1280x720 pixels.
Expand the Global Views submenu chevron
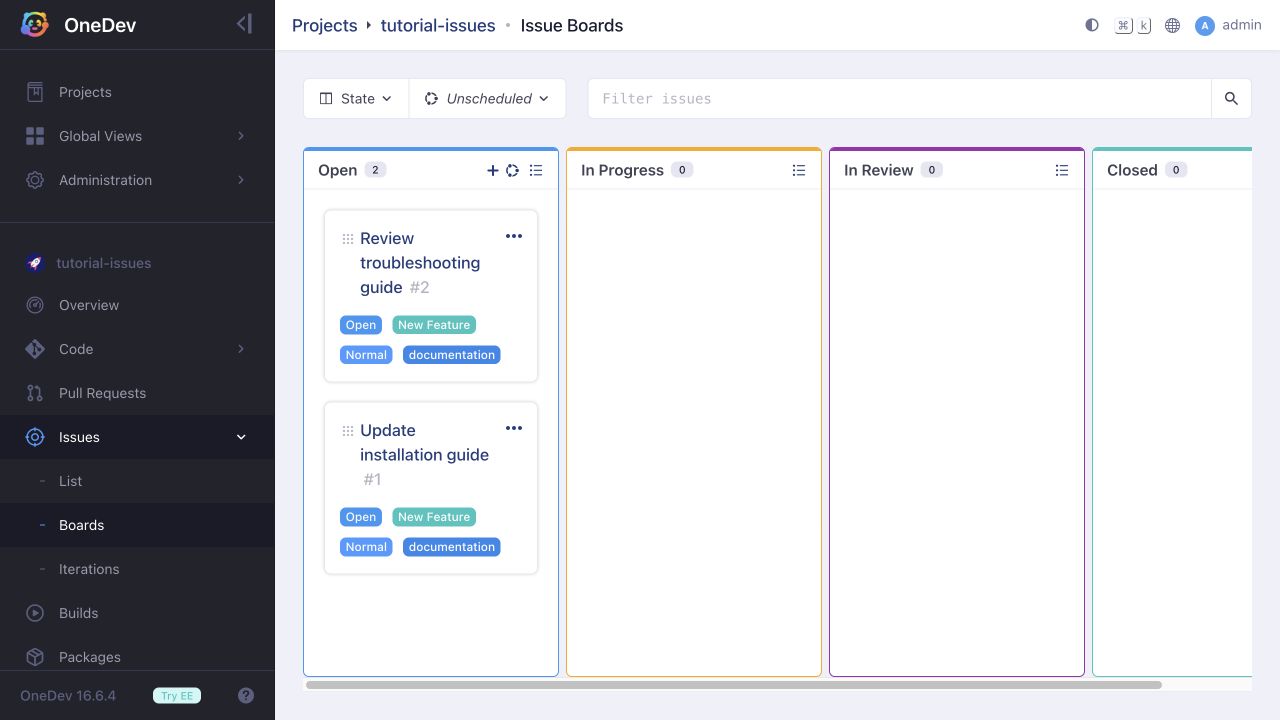pyautogui.click(x=241, y=136)
